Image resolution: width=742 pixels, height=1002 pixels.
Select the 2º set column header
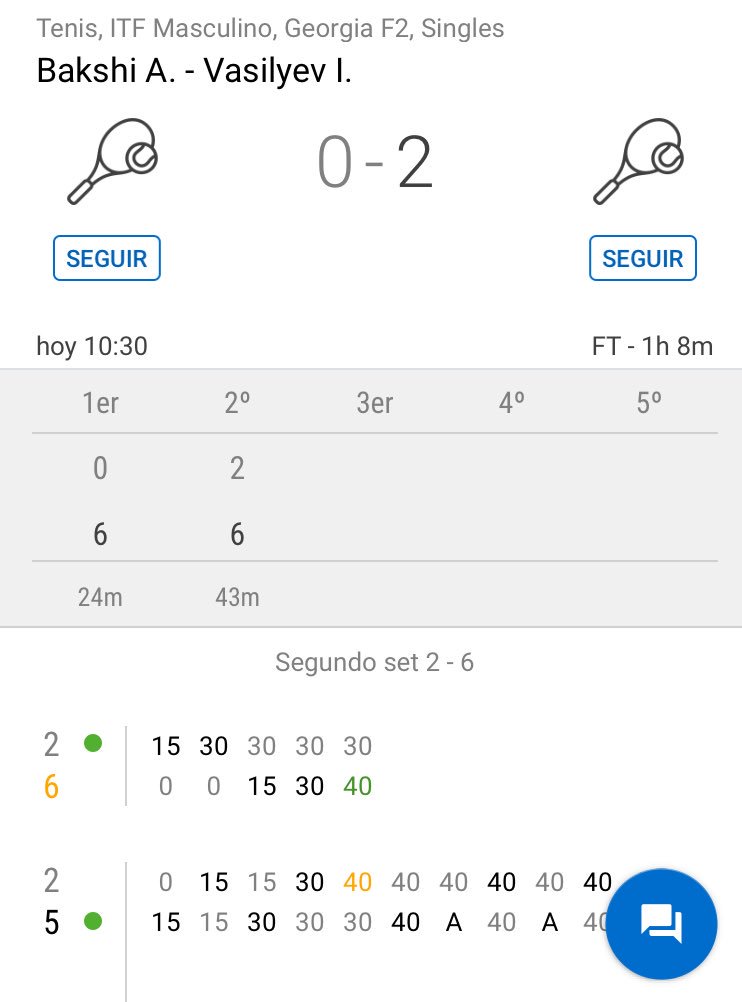pos(237,403)
